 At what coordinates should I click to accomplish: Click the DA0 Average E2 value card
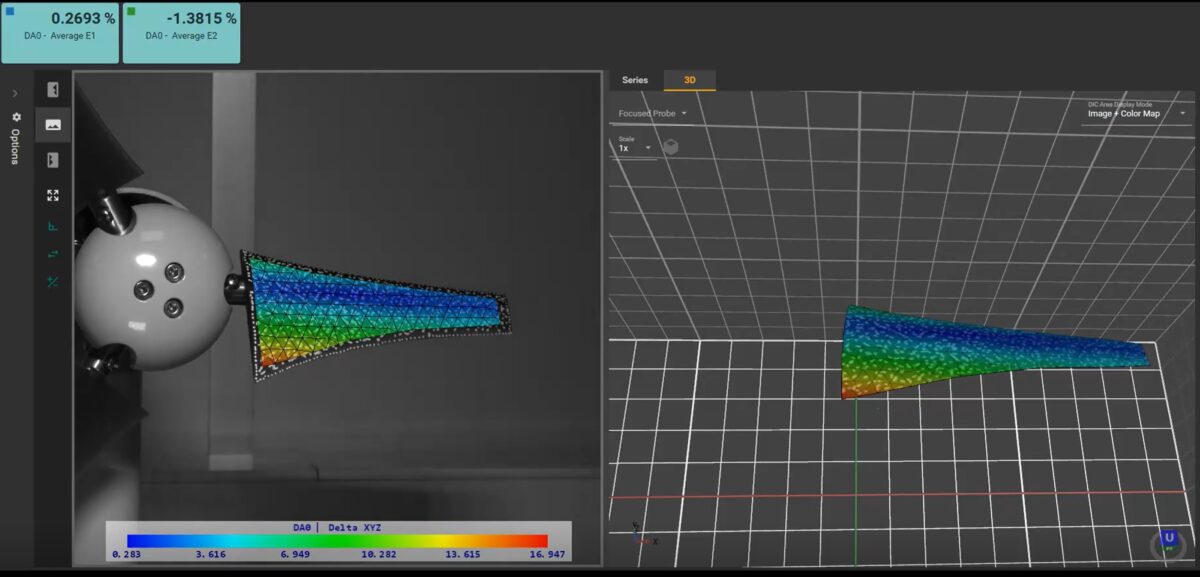(x=181, y=32)
